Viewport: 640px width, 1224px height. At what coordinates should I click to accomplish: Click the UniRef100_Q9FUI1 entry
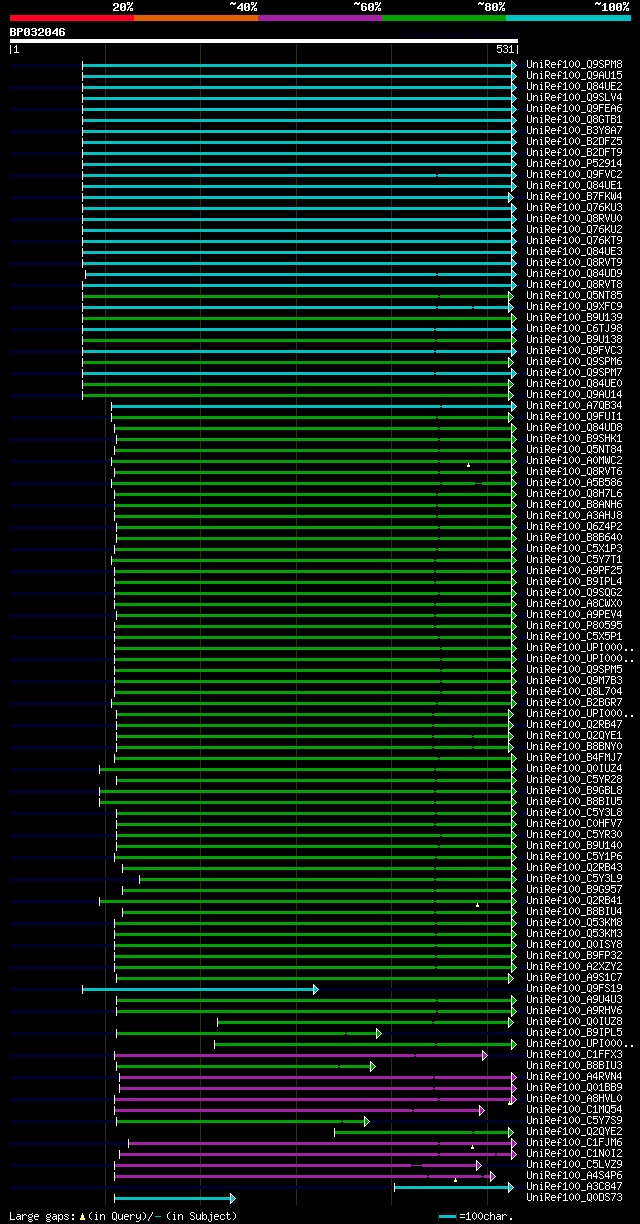pos(575,416)
